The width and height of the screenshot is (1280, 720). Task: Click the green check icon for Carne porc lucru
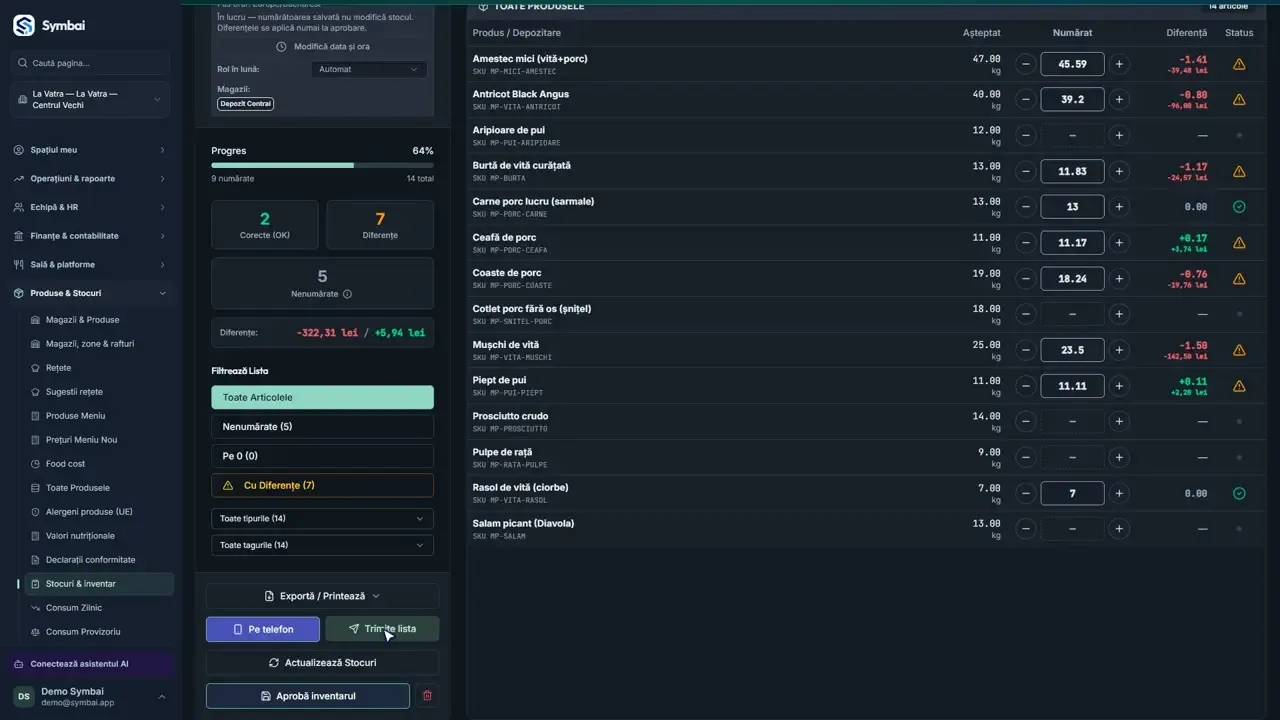tap(1239, 207)
